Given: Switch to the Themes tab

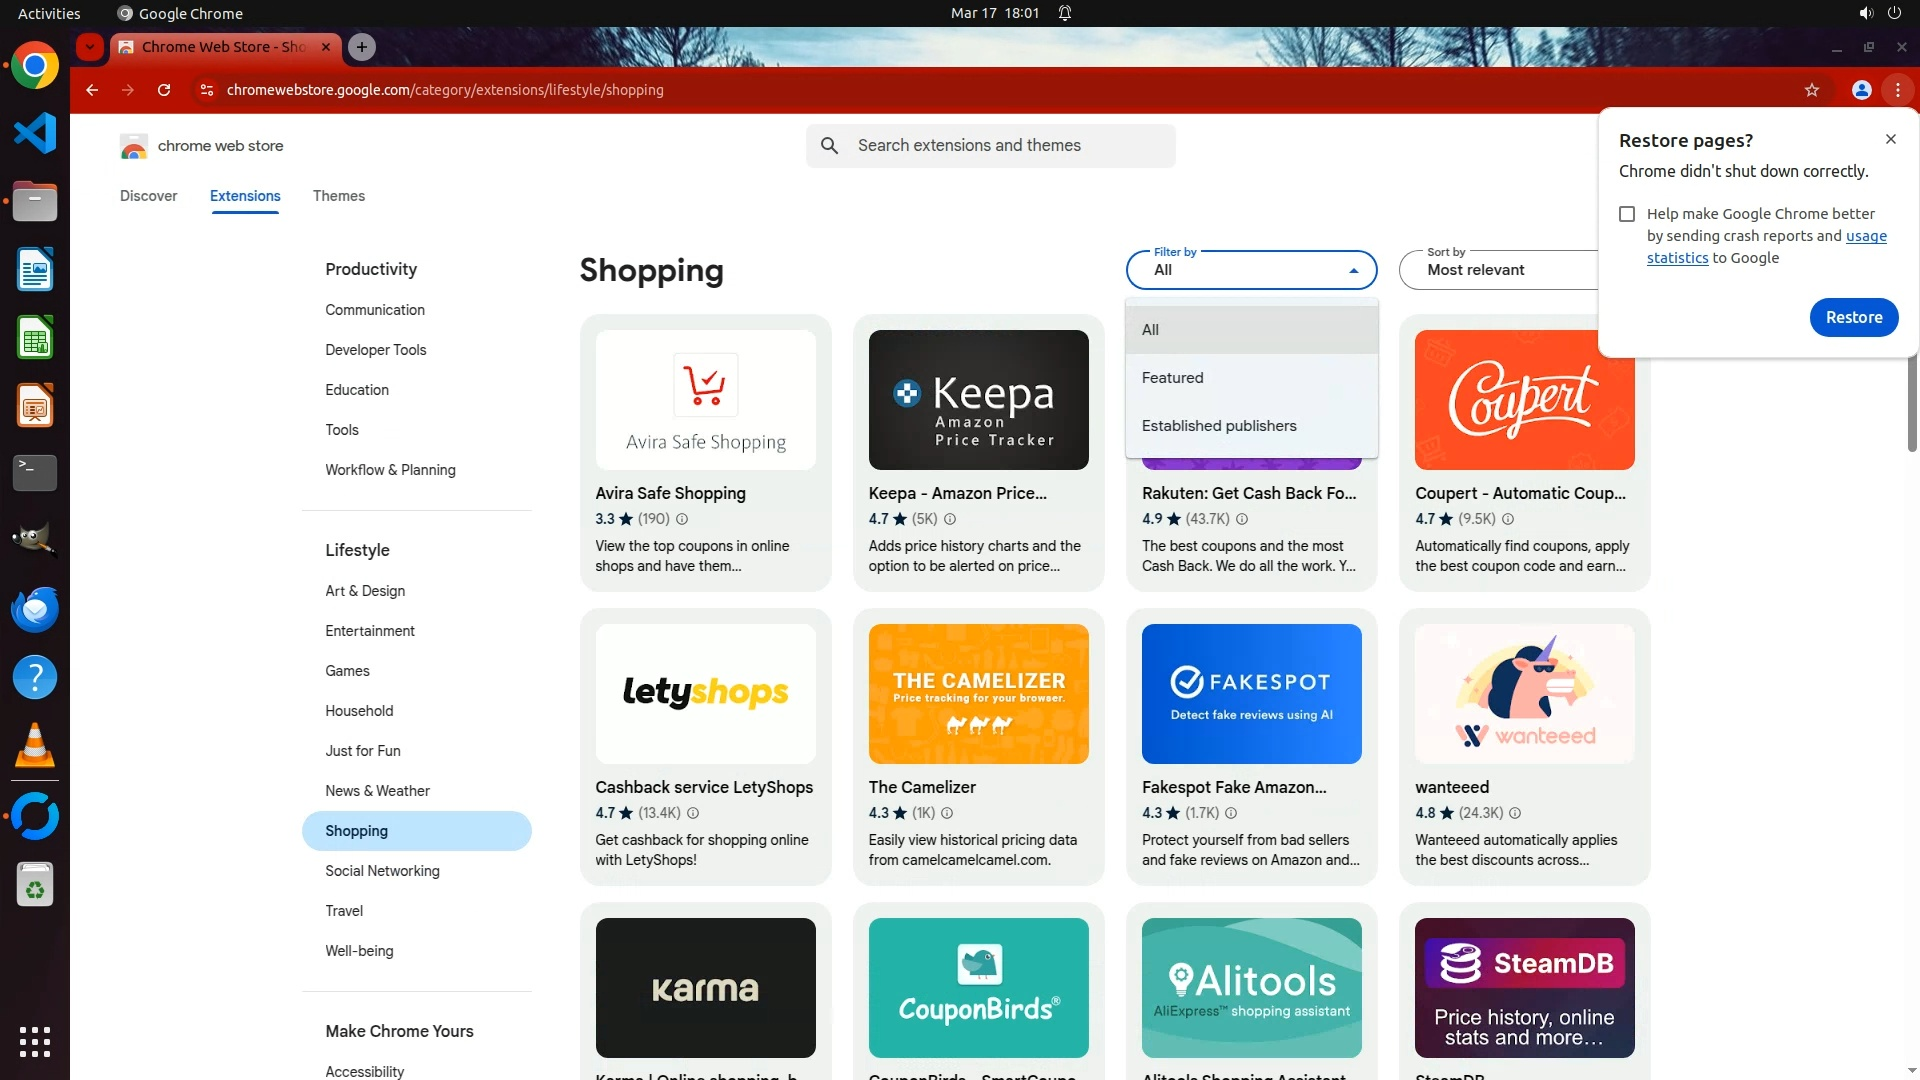Looking at the screenshot, I should (338, 196).
